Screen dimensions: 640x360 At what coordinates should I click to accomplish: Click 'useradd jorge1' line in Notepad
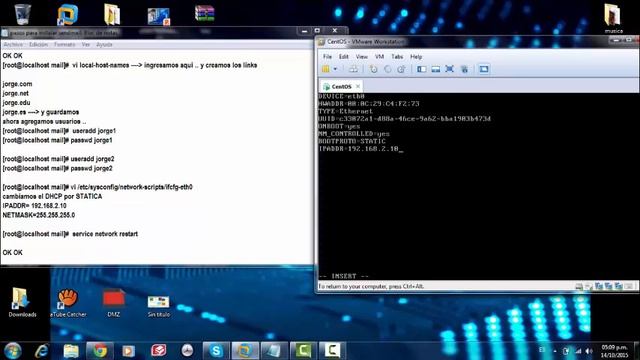(x=59, y=131)
